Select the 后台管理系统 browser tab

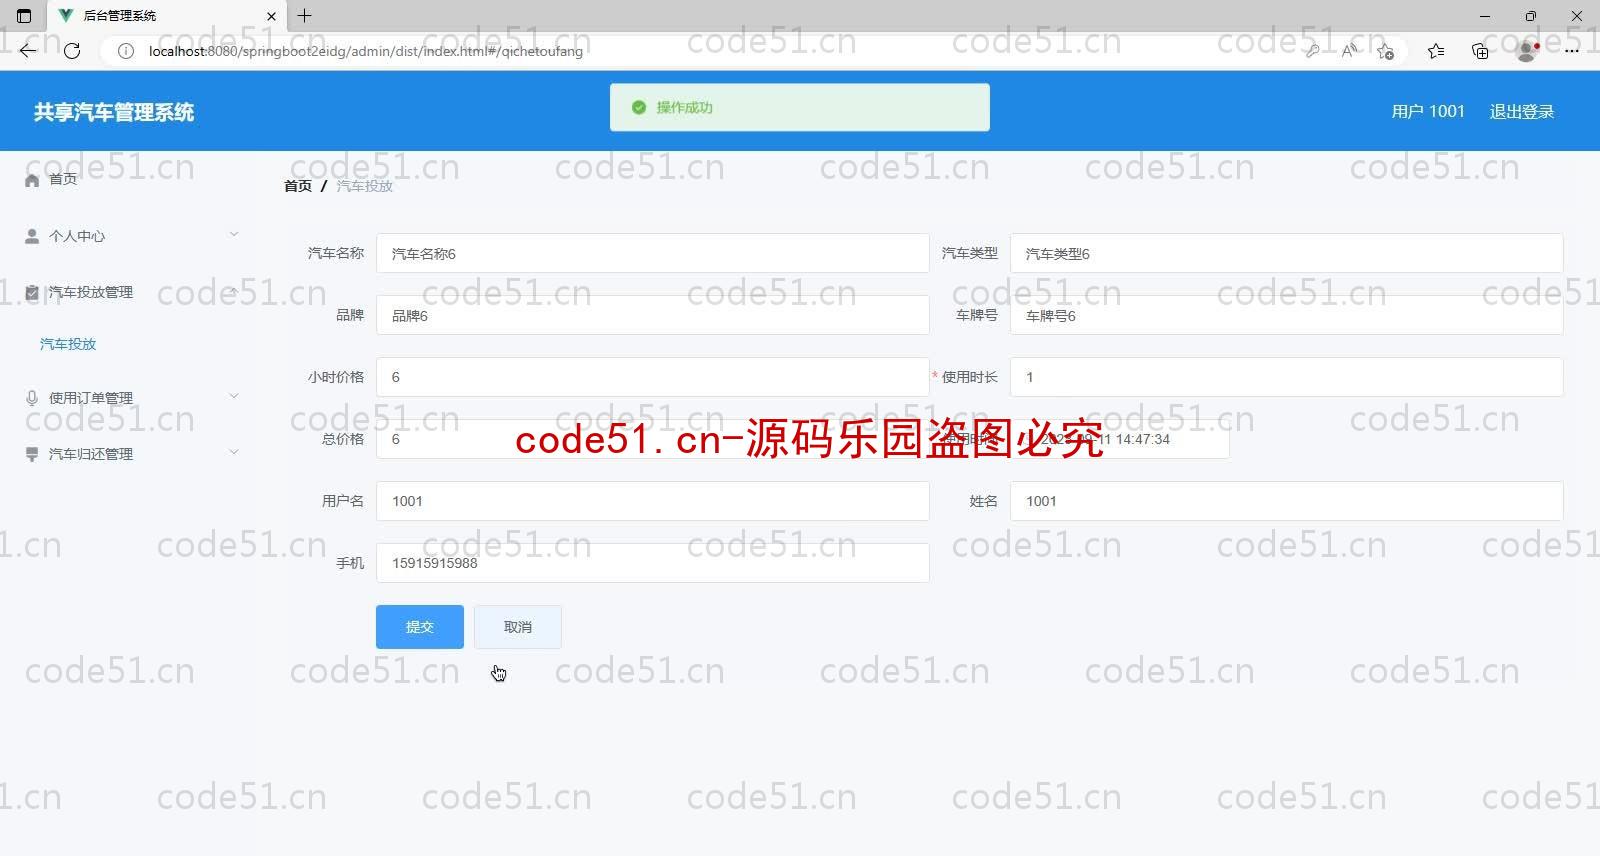[167, 16]
